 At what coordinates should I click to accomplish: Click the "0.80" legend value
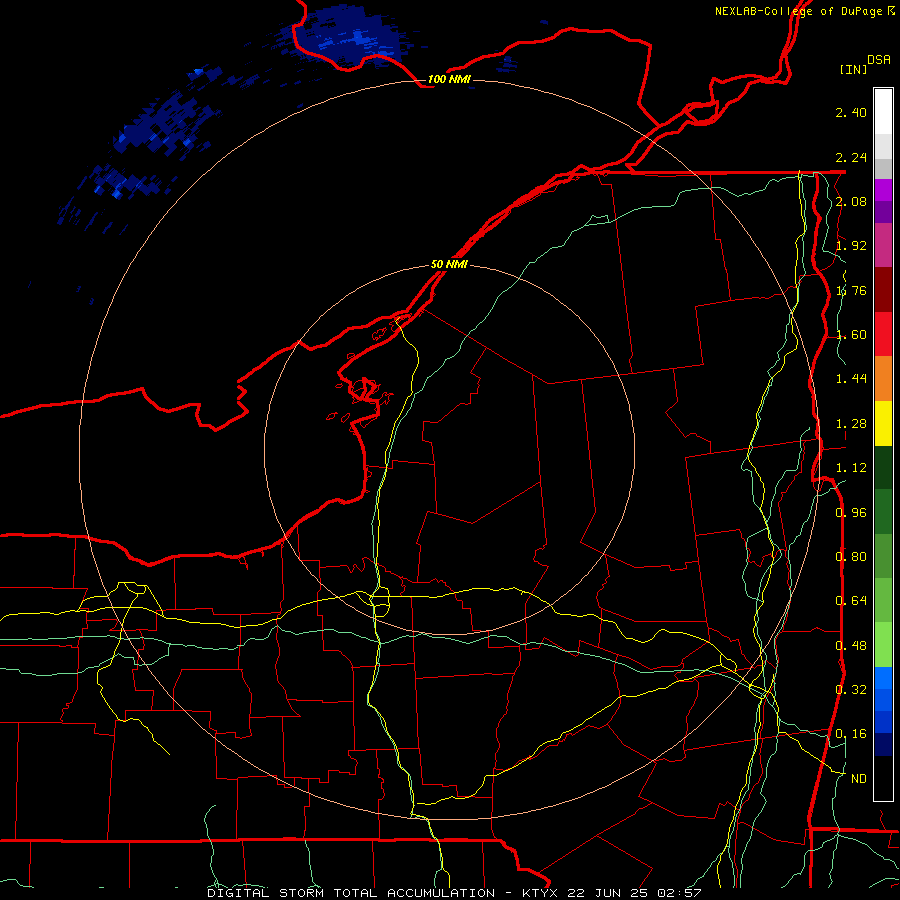(x=851, y=557)
